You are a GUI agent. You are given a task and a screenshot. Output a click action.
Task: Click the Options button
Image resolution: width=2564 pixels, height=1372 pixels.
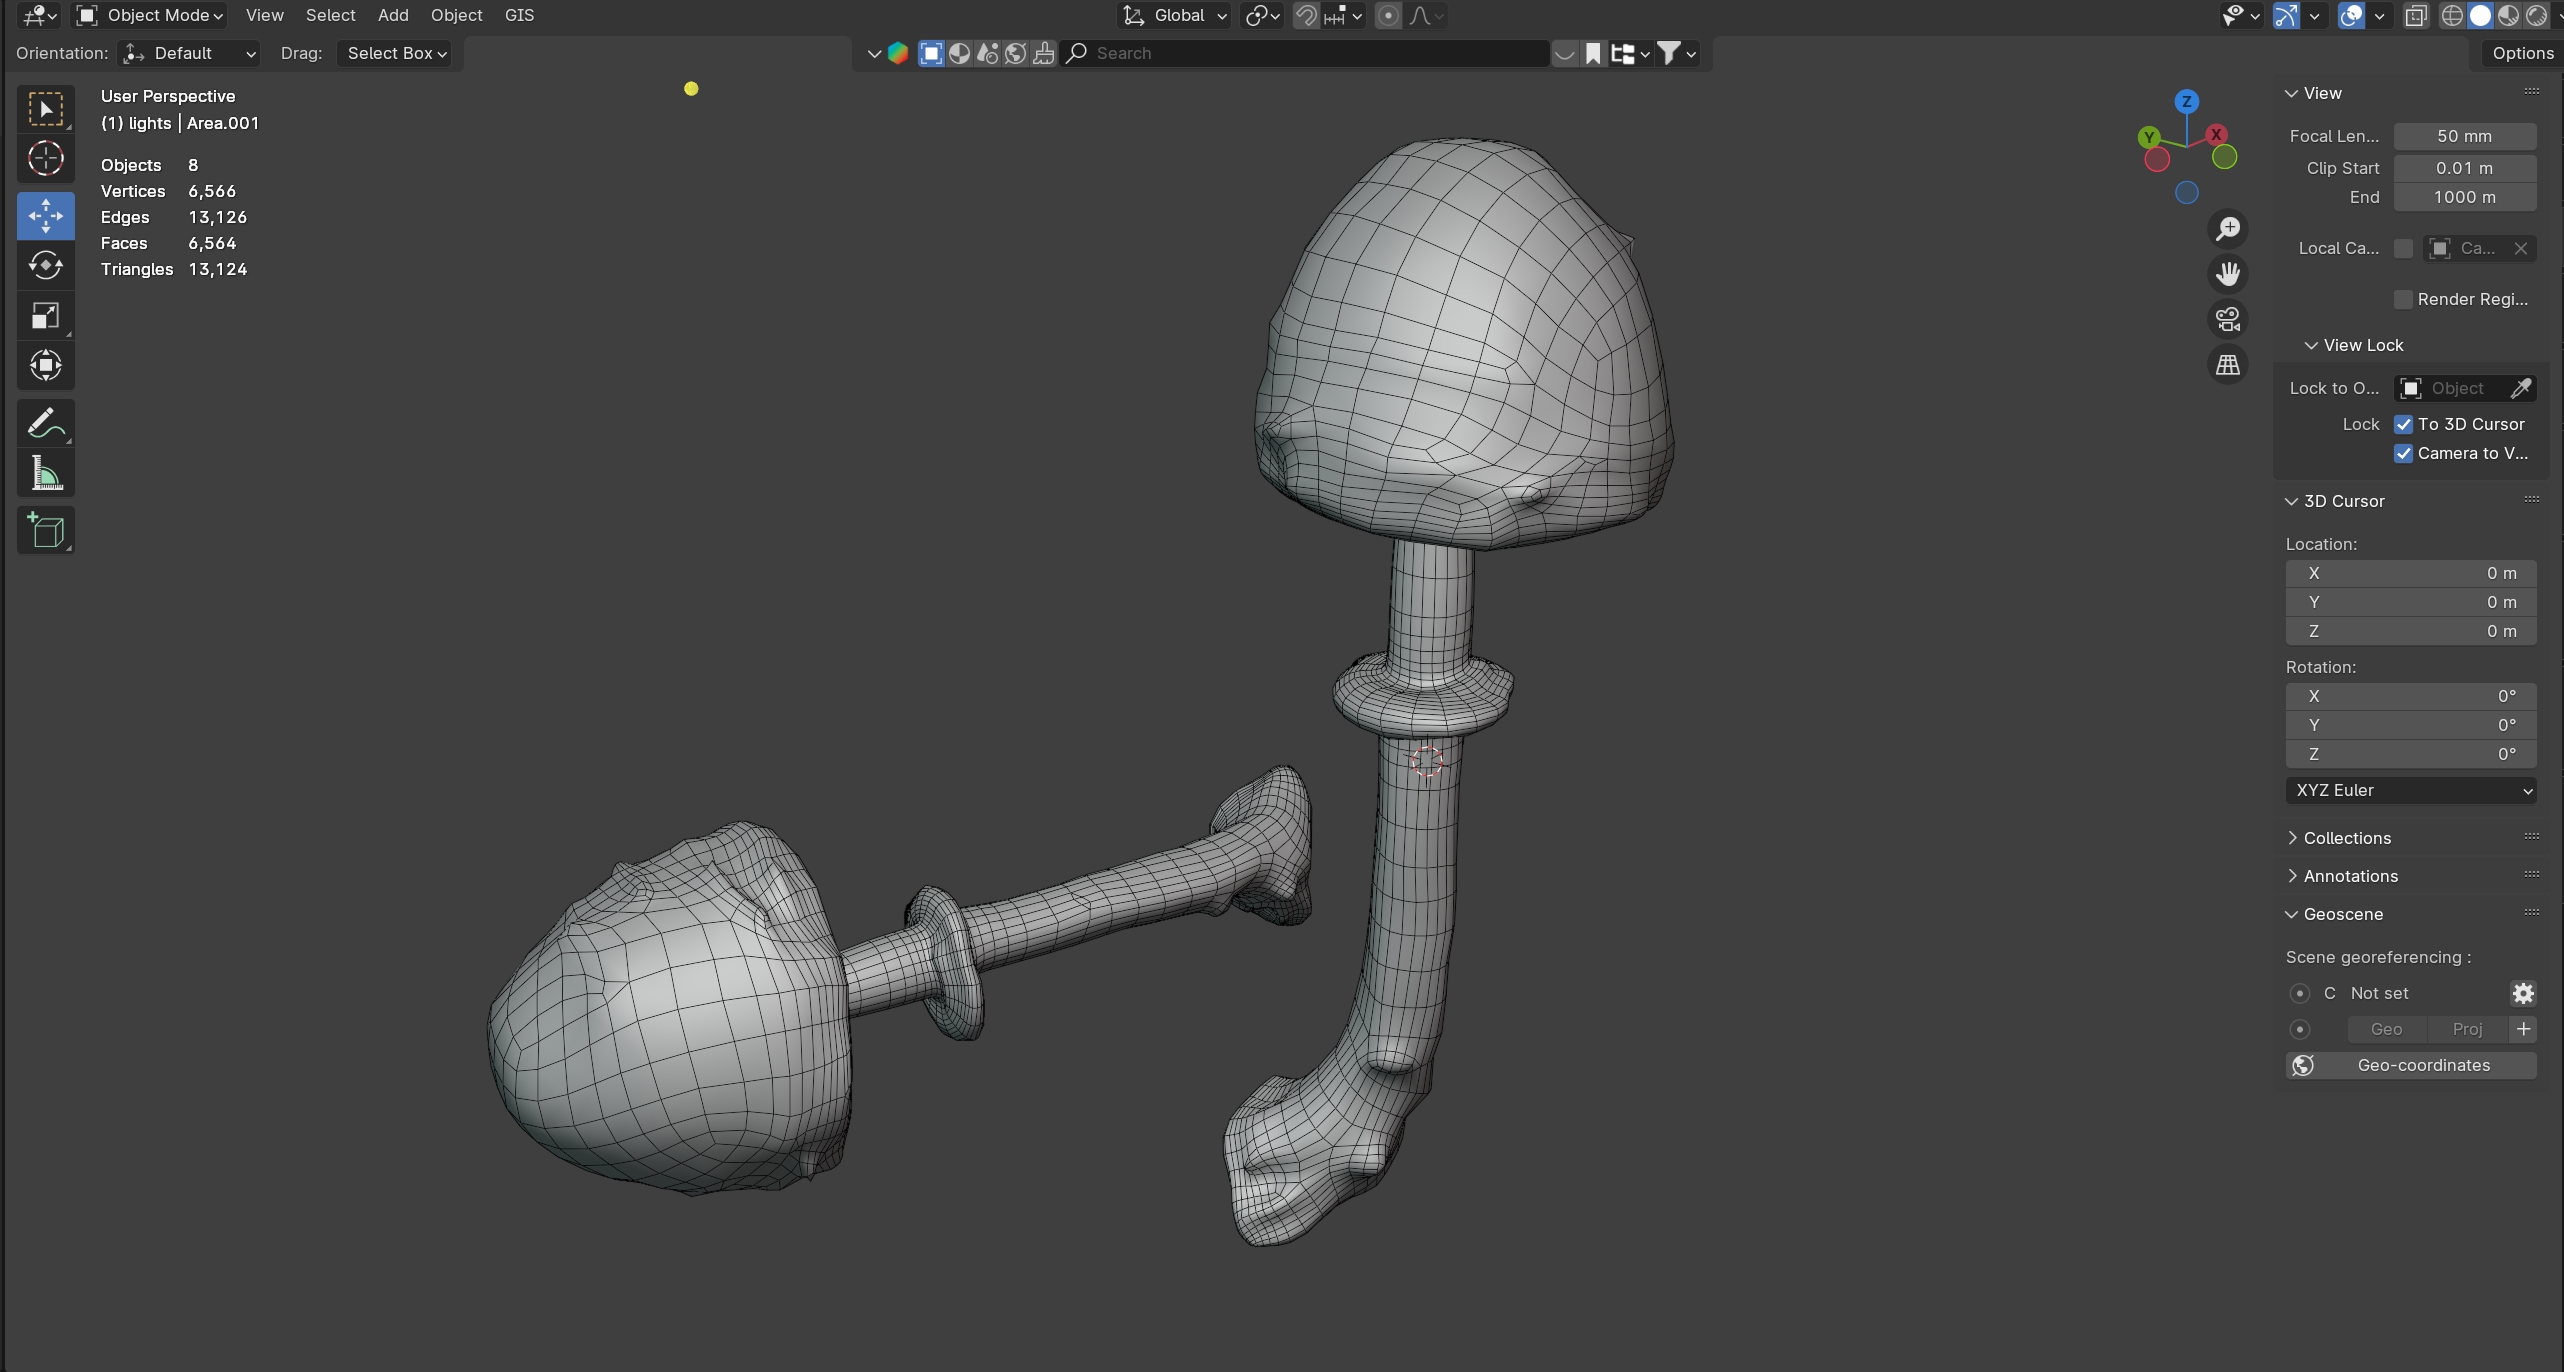coord(2522,53)
